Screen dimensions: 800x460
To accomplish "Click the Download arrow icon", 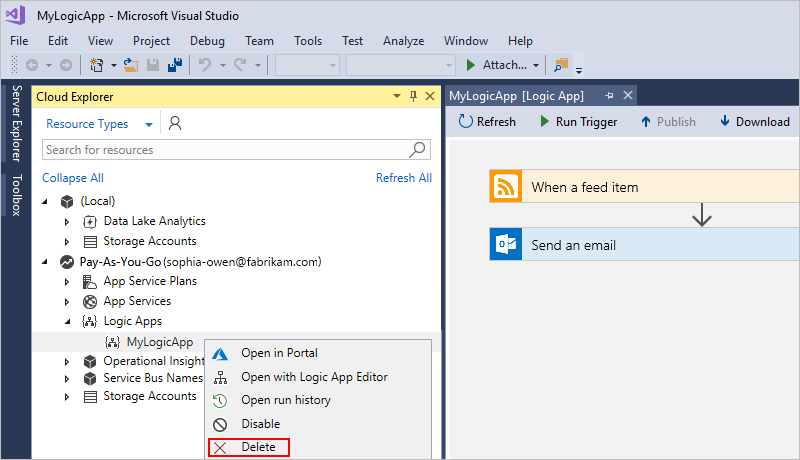I will click(x=725, y=122).
